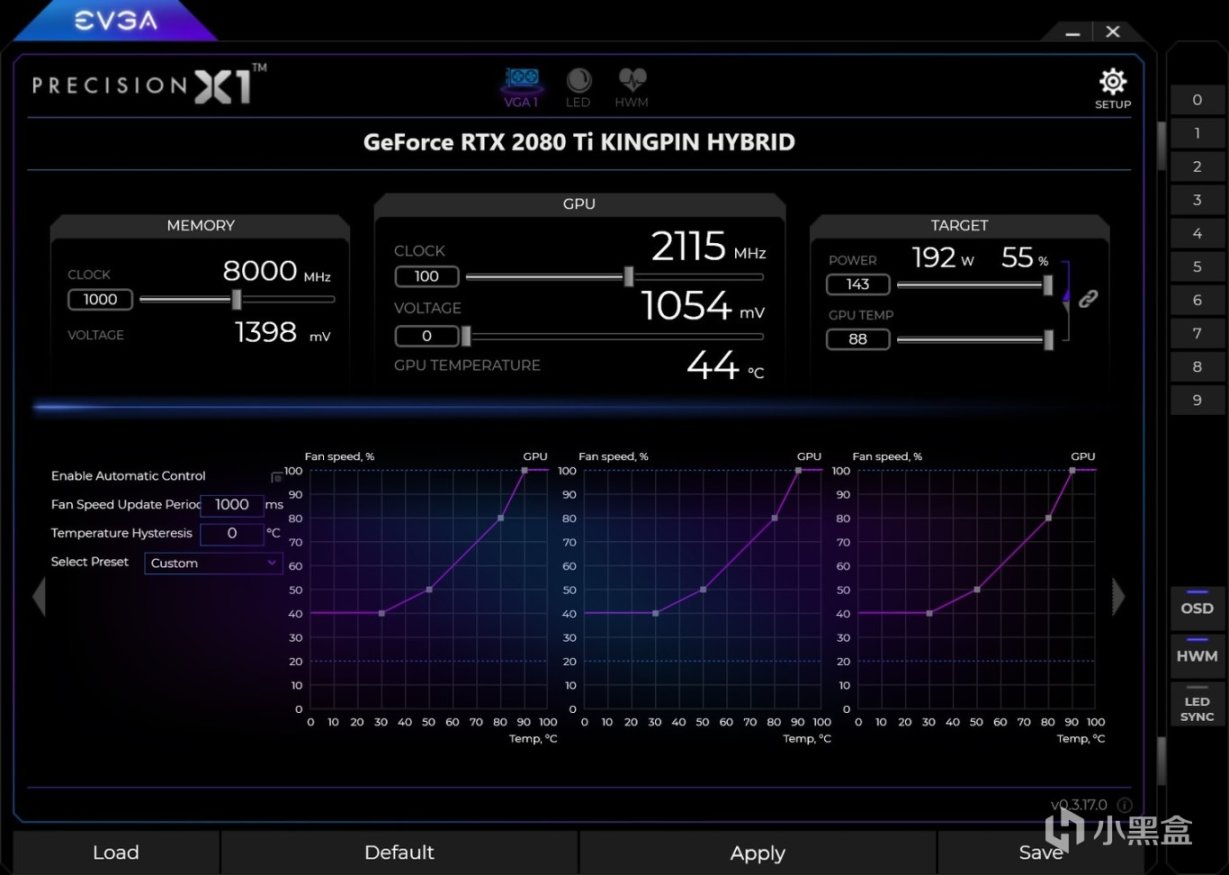Click the 2115 MHz GPU clock reading
Image resolution: width=1229 pixels, height=875 pixels.
click(708, 246)
